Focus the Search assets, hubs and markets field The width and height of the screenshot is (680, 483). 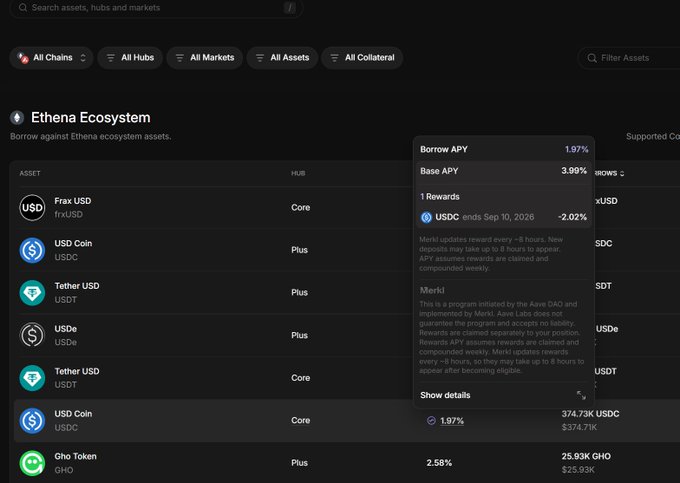[156, 8]
